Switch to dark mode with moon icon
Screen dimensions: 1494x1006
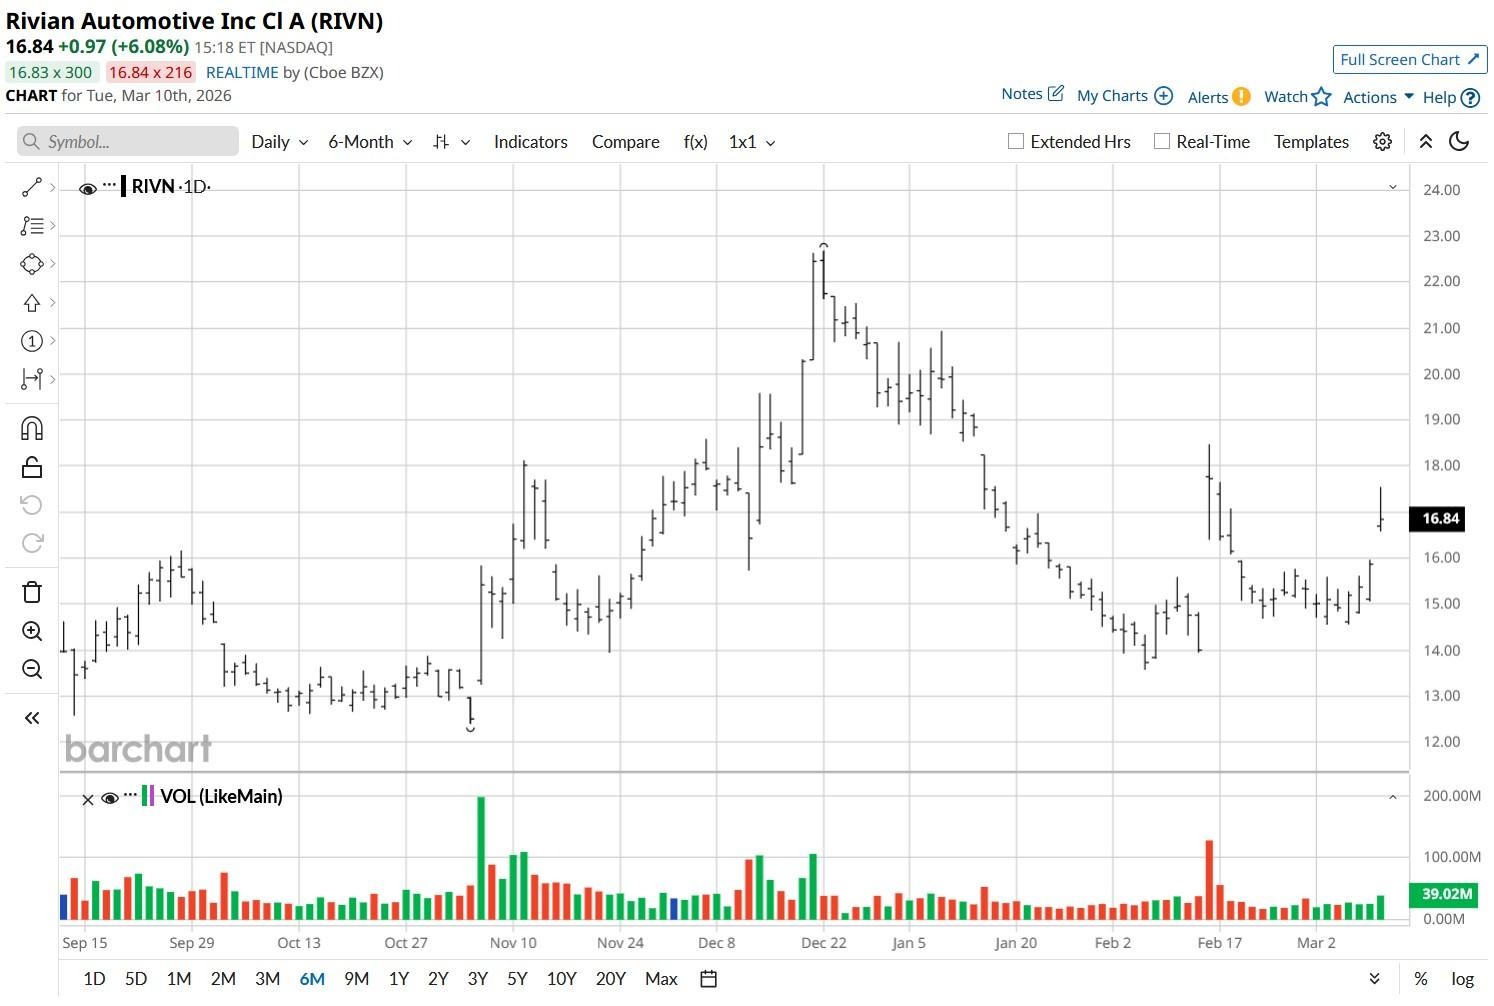pyautogui.click(x=1459, y=141)
